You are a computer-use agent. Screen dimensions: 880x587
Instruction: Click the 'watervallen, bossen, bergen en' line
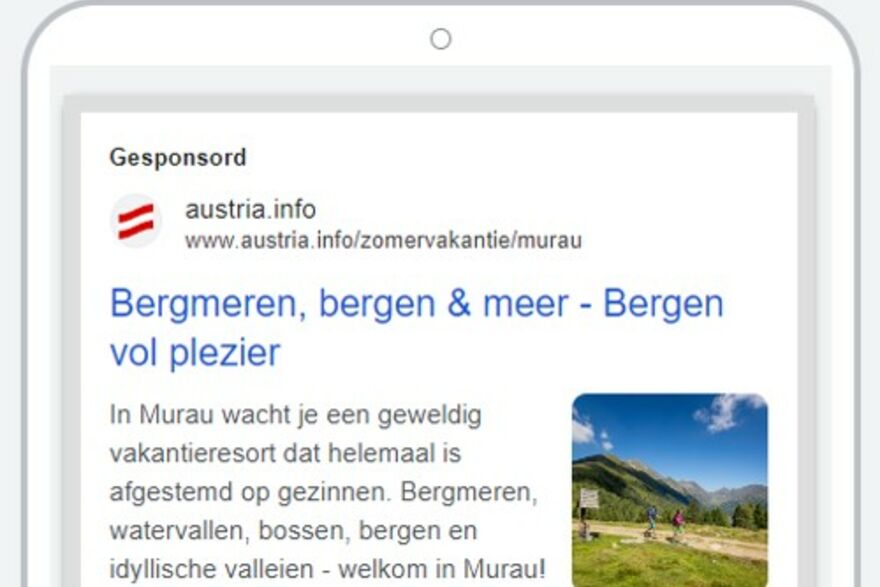293,530
